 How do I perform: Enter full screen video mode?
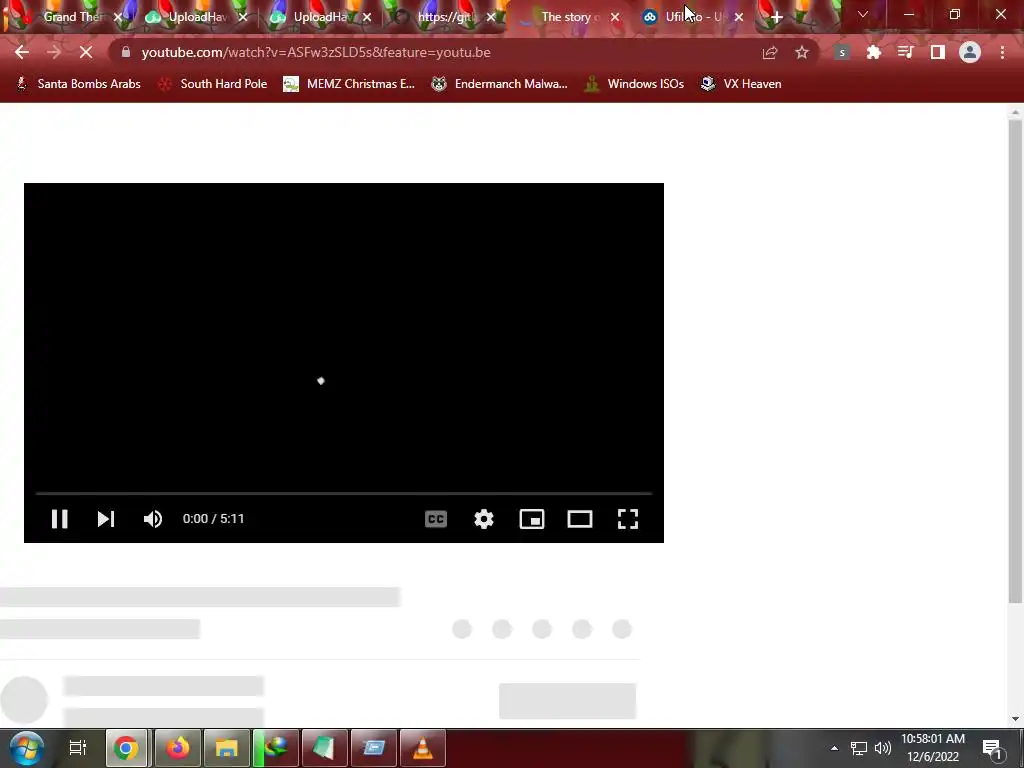coord(628,519)
